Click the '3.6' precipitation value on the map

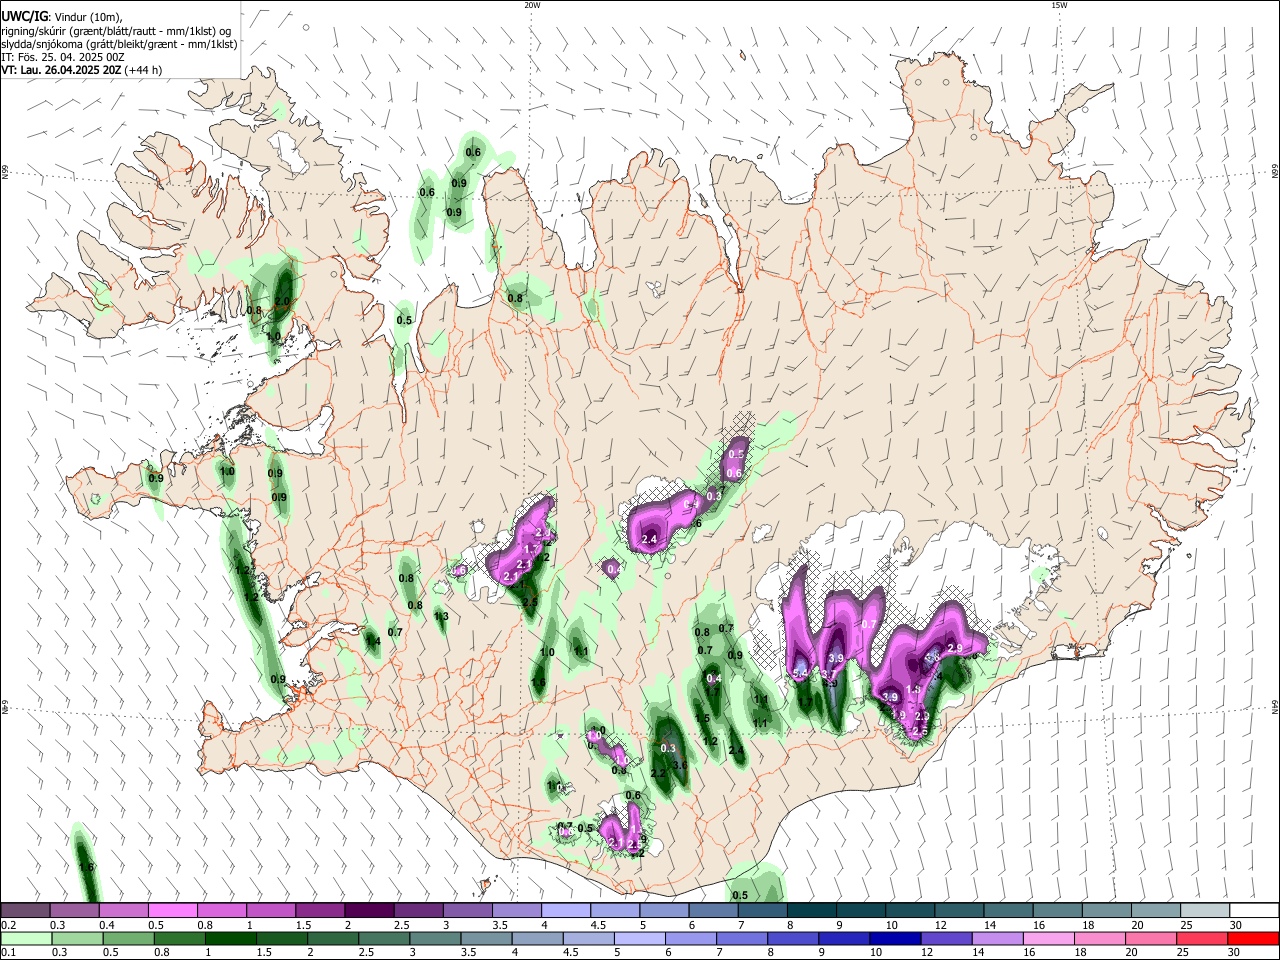click(679, 765)
